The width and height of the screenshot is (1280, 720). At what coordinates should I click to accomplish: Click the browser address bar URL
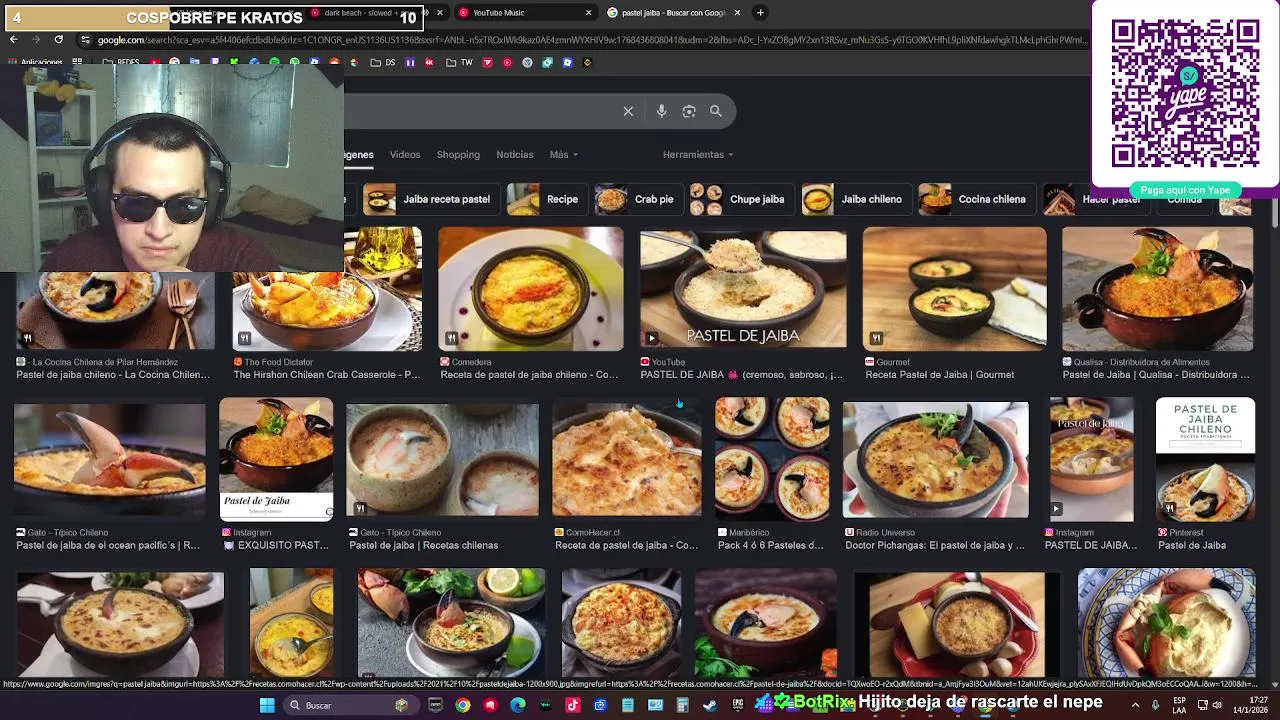(x=590, y=40)
